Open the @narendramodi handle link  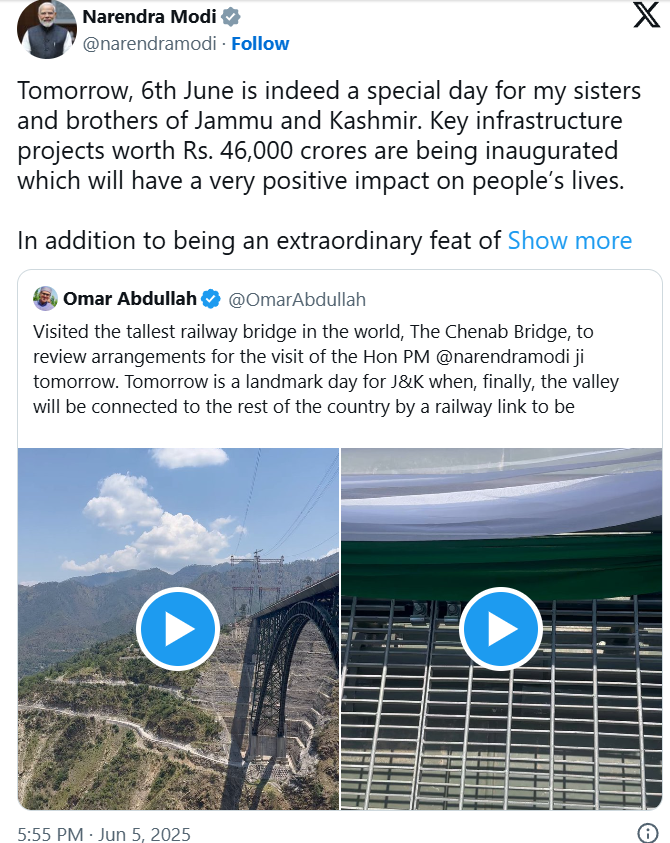[x=149, y=44]
